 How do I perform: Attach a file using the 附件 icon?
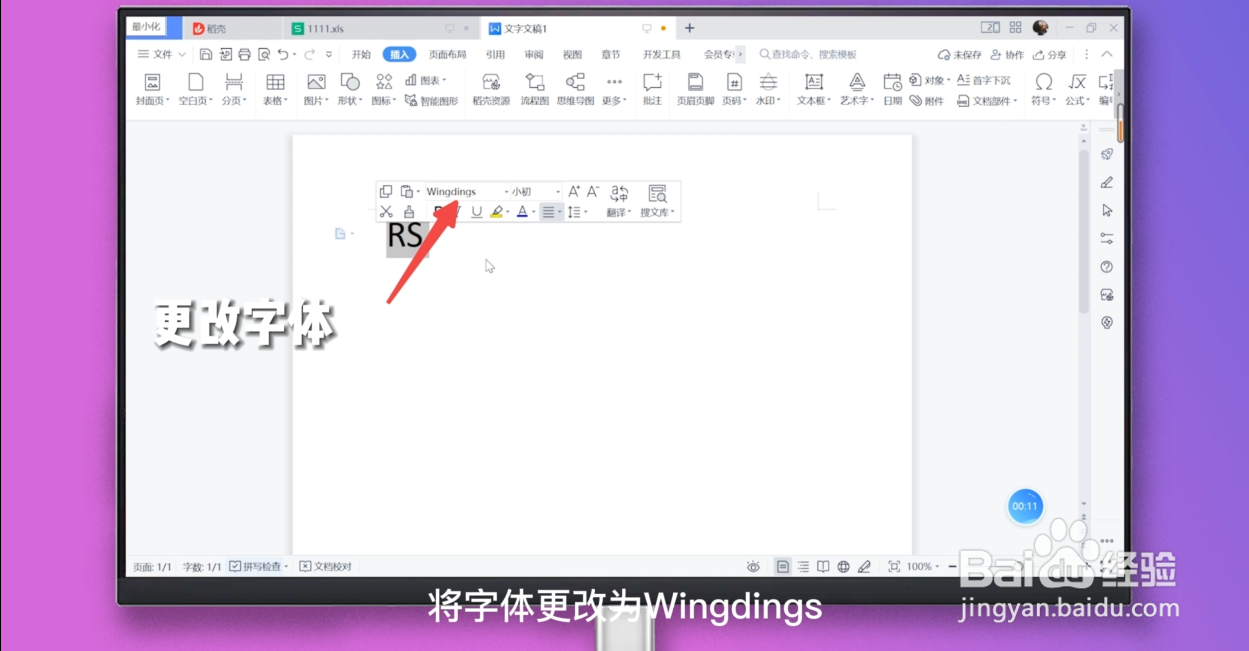click(925, 100)
